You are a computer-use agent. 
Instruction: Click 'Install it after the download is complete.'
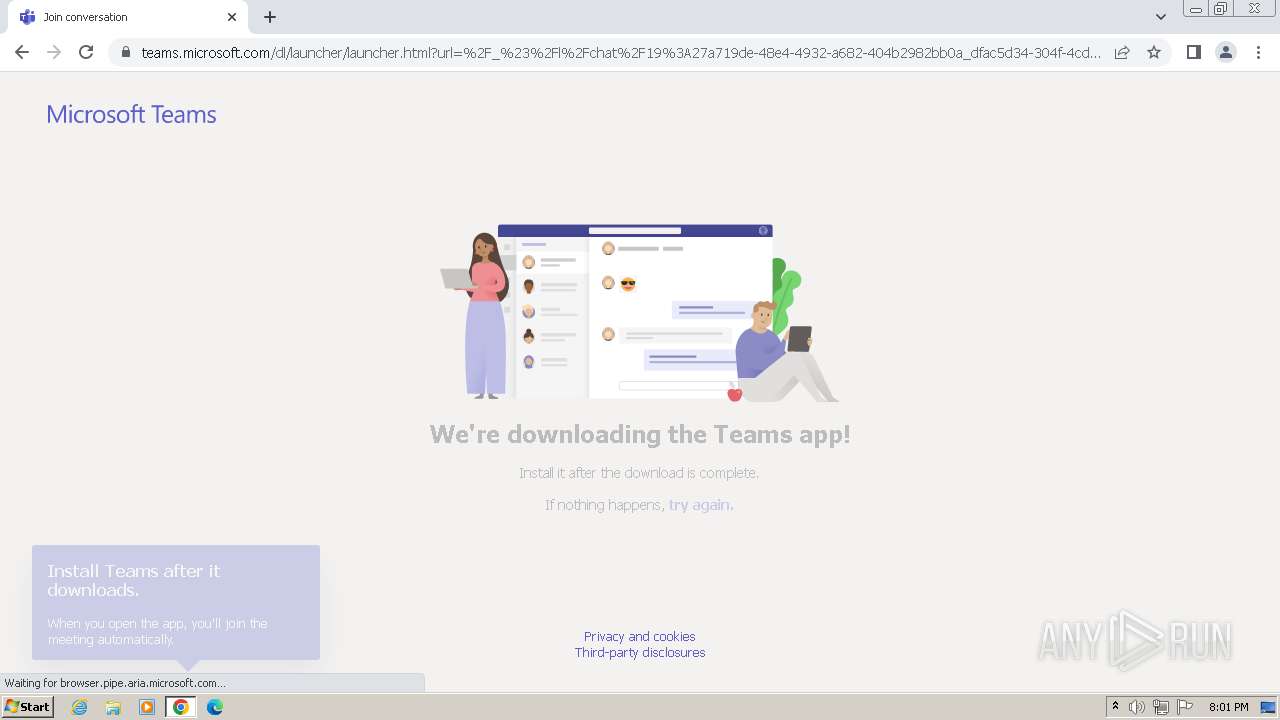tap(639, 473)
